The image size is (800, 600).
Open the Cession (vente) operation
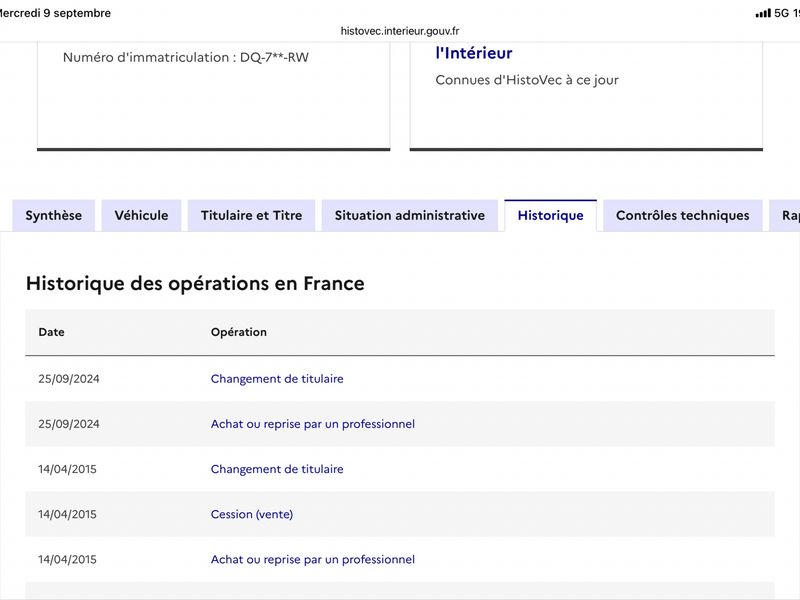pyautogui.click(x=252, y=514)
